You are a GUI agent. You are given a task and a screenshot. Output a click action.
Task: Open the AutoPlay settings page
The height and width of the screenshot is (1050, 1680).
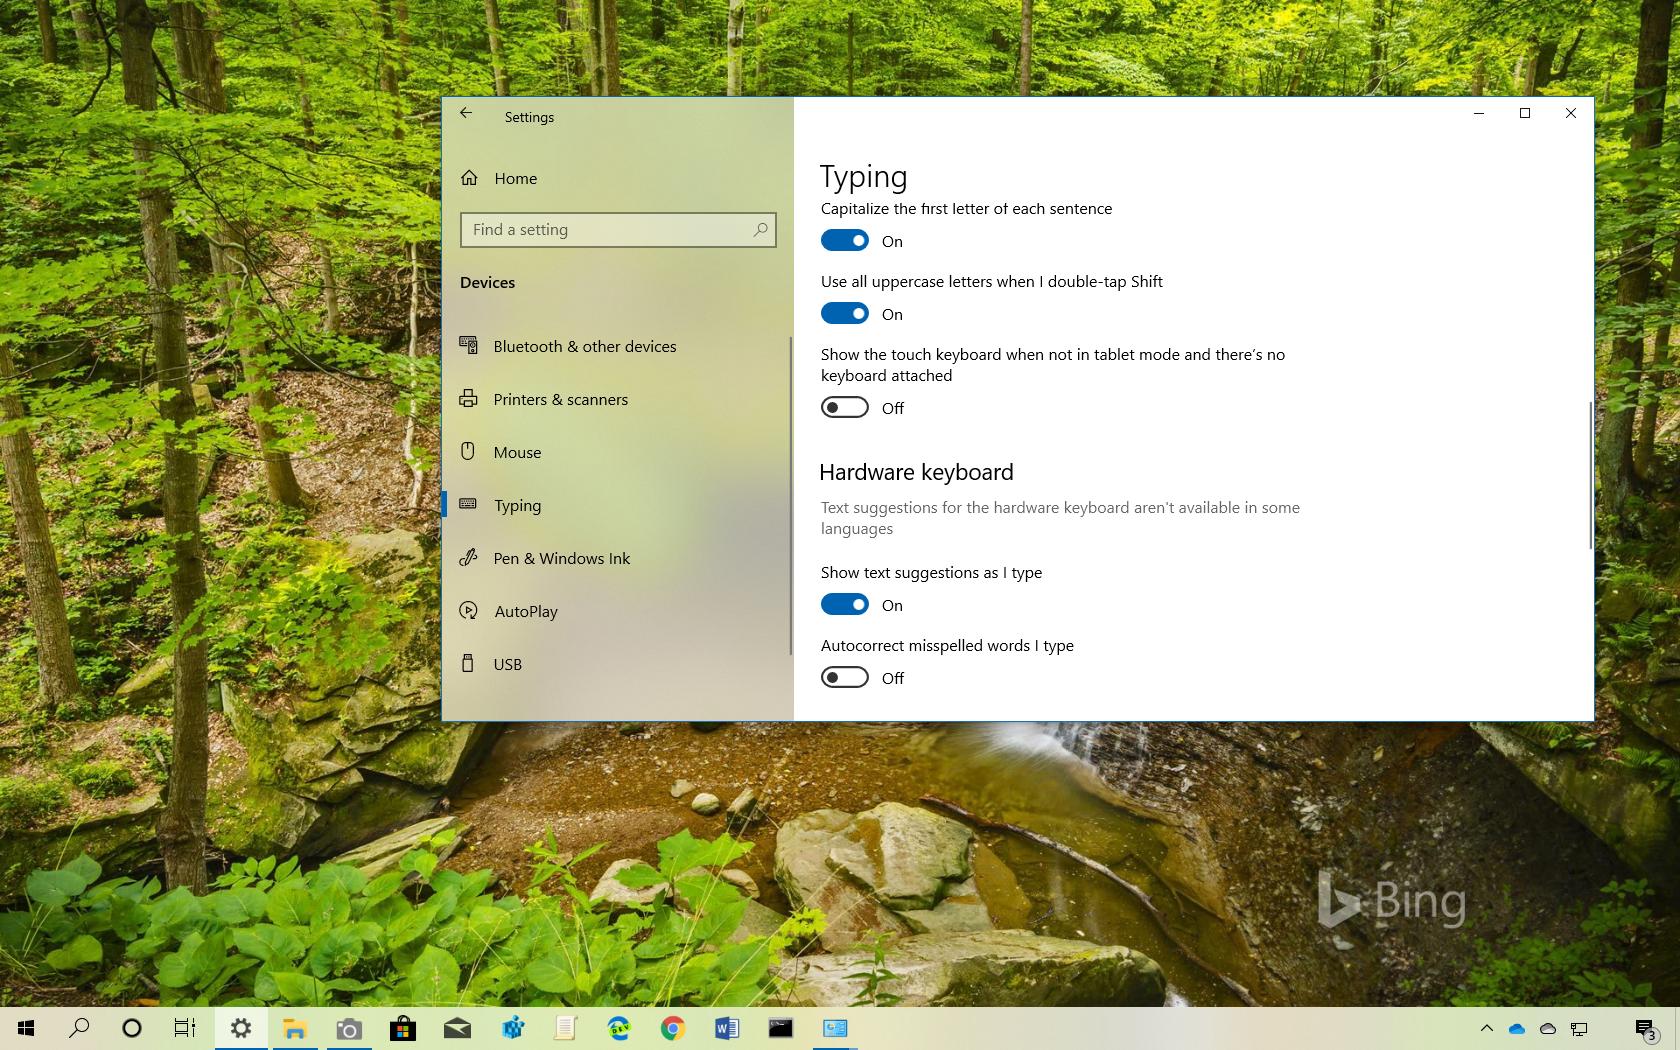(x=525, y=611)
